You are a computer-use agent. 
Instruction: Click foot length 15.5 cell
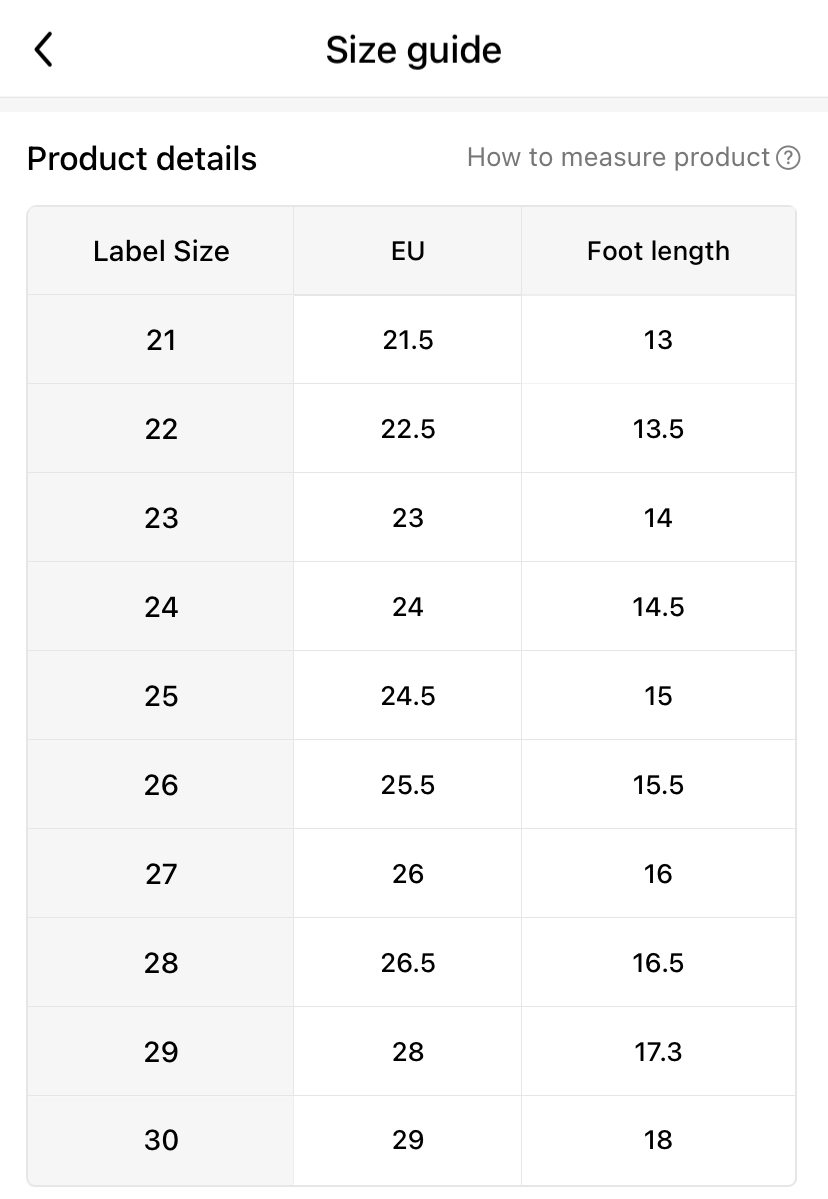coord(658,785)
